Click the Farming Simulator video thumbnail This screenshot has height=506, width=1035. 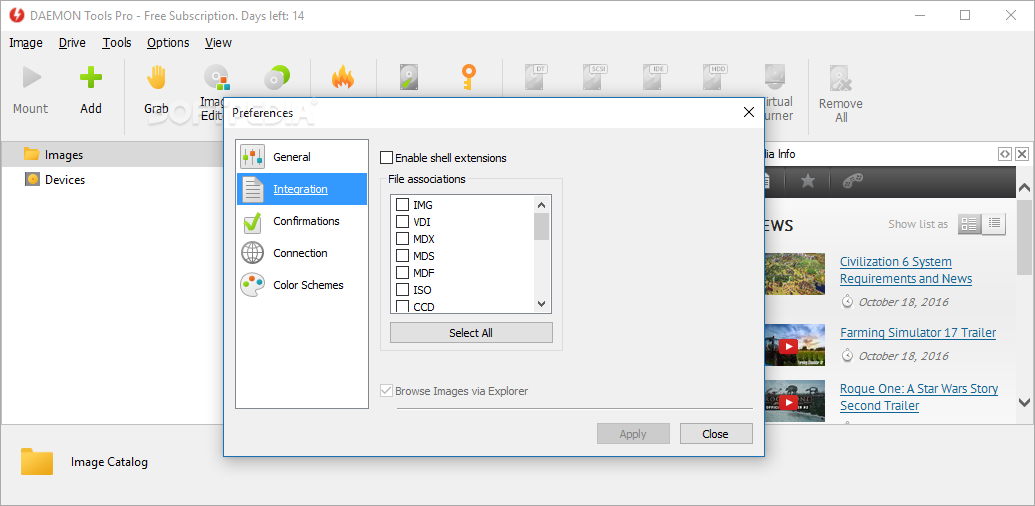tap(795, 345)
